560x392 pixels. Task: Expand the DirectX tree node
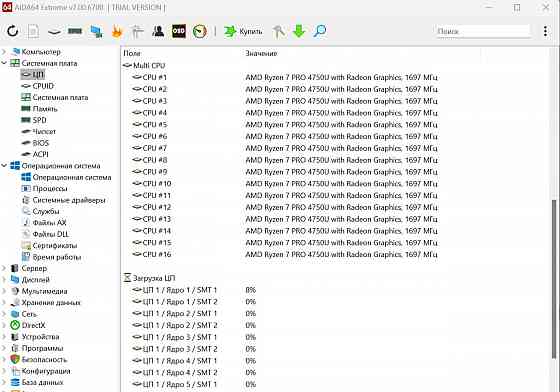(4, 325)
